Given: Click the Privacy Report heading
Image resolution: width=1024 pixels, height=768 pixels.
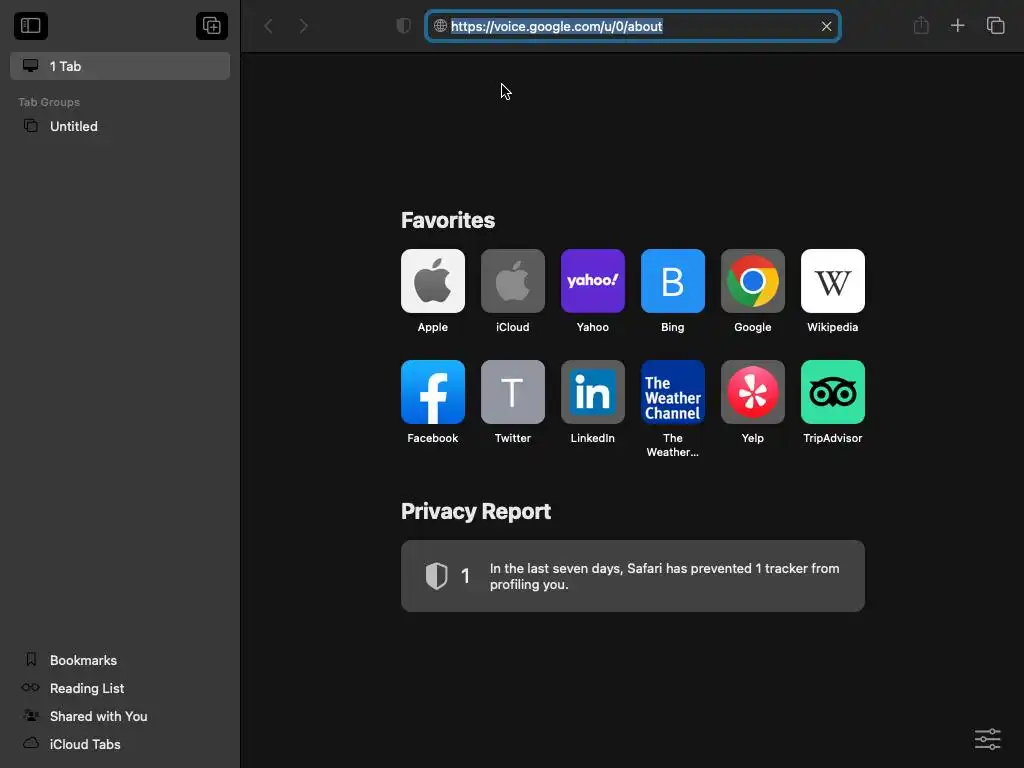Looking at the screenshot, I should tap(476, 511).
